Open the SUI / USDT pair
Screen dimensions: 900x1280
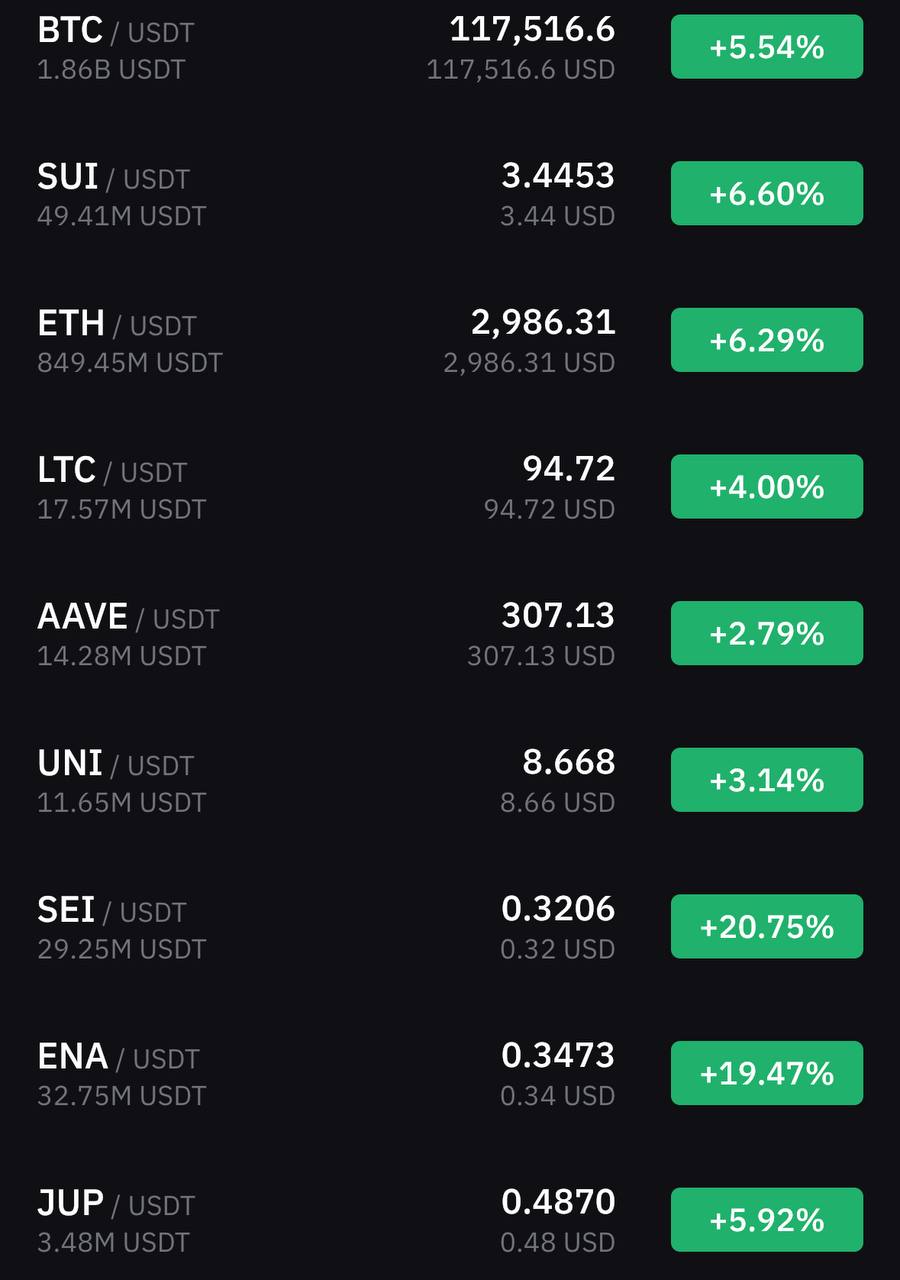450,193
